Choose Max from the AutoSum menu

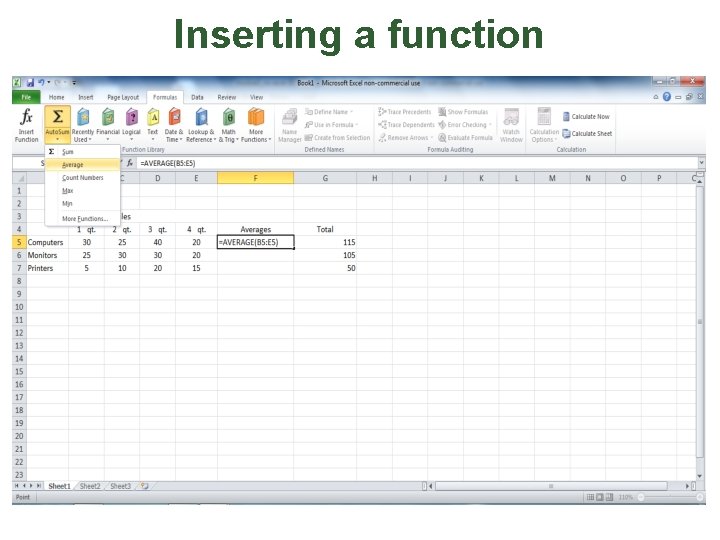pos(83,190)
